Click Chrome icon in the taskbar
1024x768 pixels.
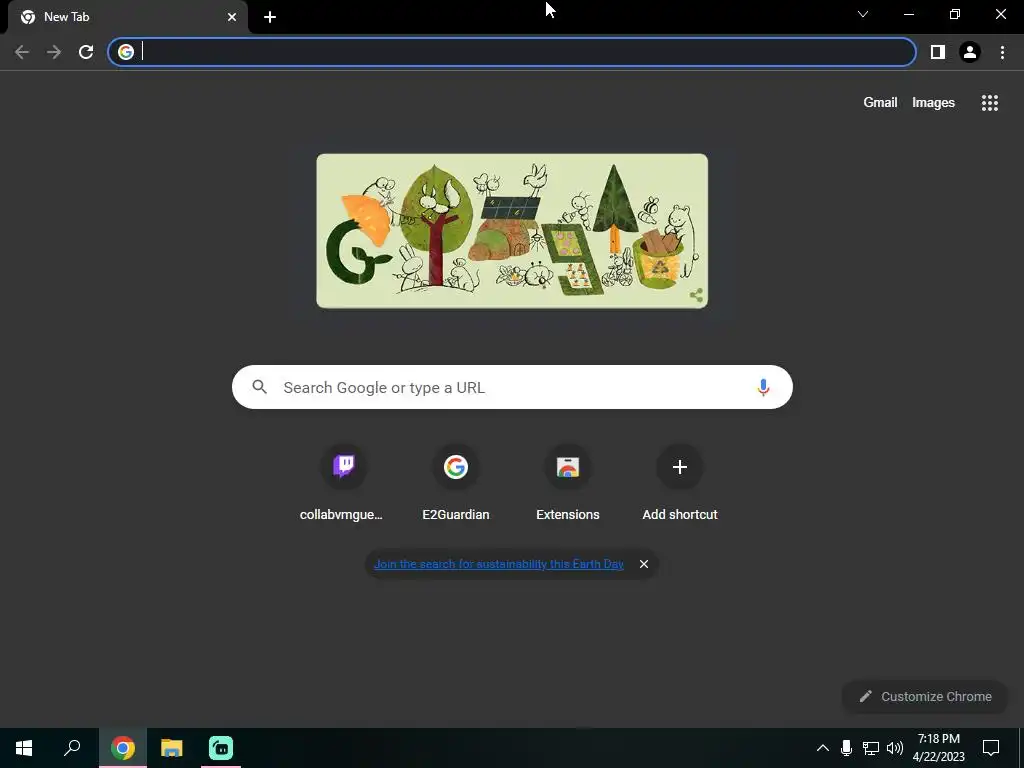(123, 748)
